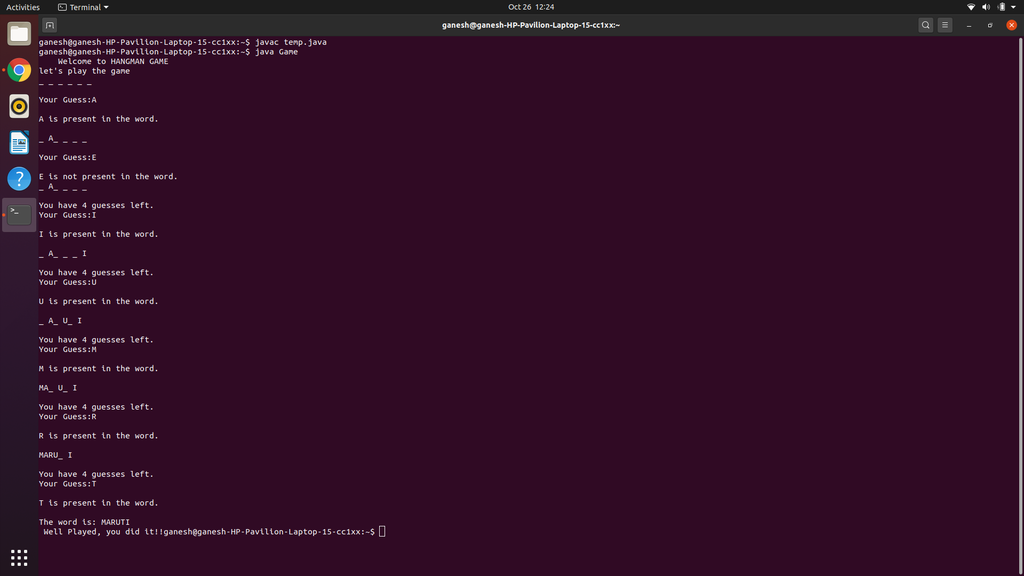This screenshot has height=576, width=1024.
Task: Open the Files app in the dock
Action: 19,33
